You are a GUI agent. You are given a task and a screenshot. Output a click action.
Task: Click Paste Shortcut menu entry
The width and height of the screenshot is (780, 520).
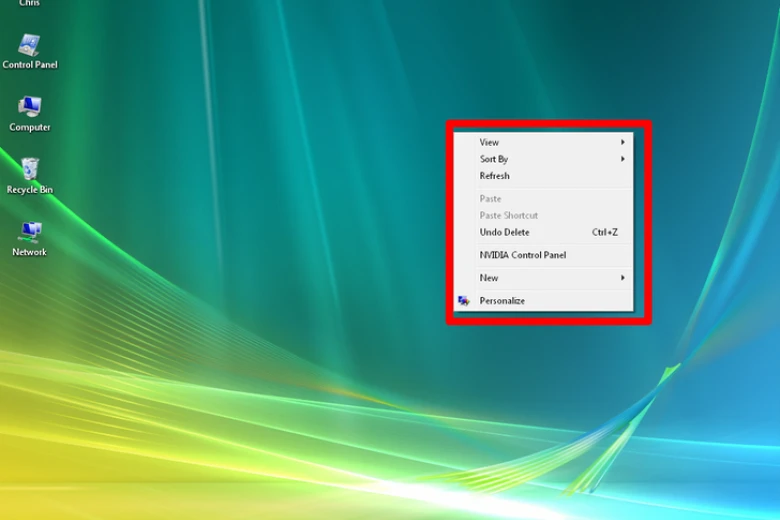[544, 215]
